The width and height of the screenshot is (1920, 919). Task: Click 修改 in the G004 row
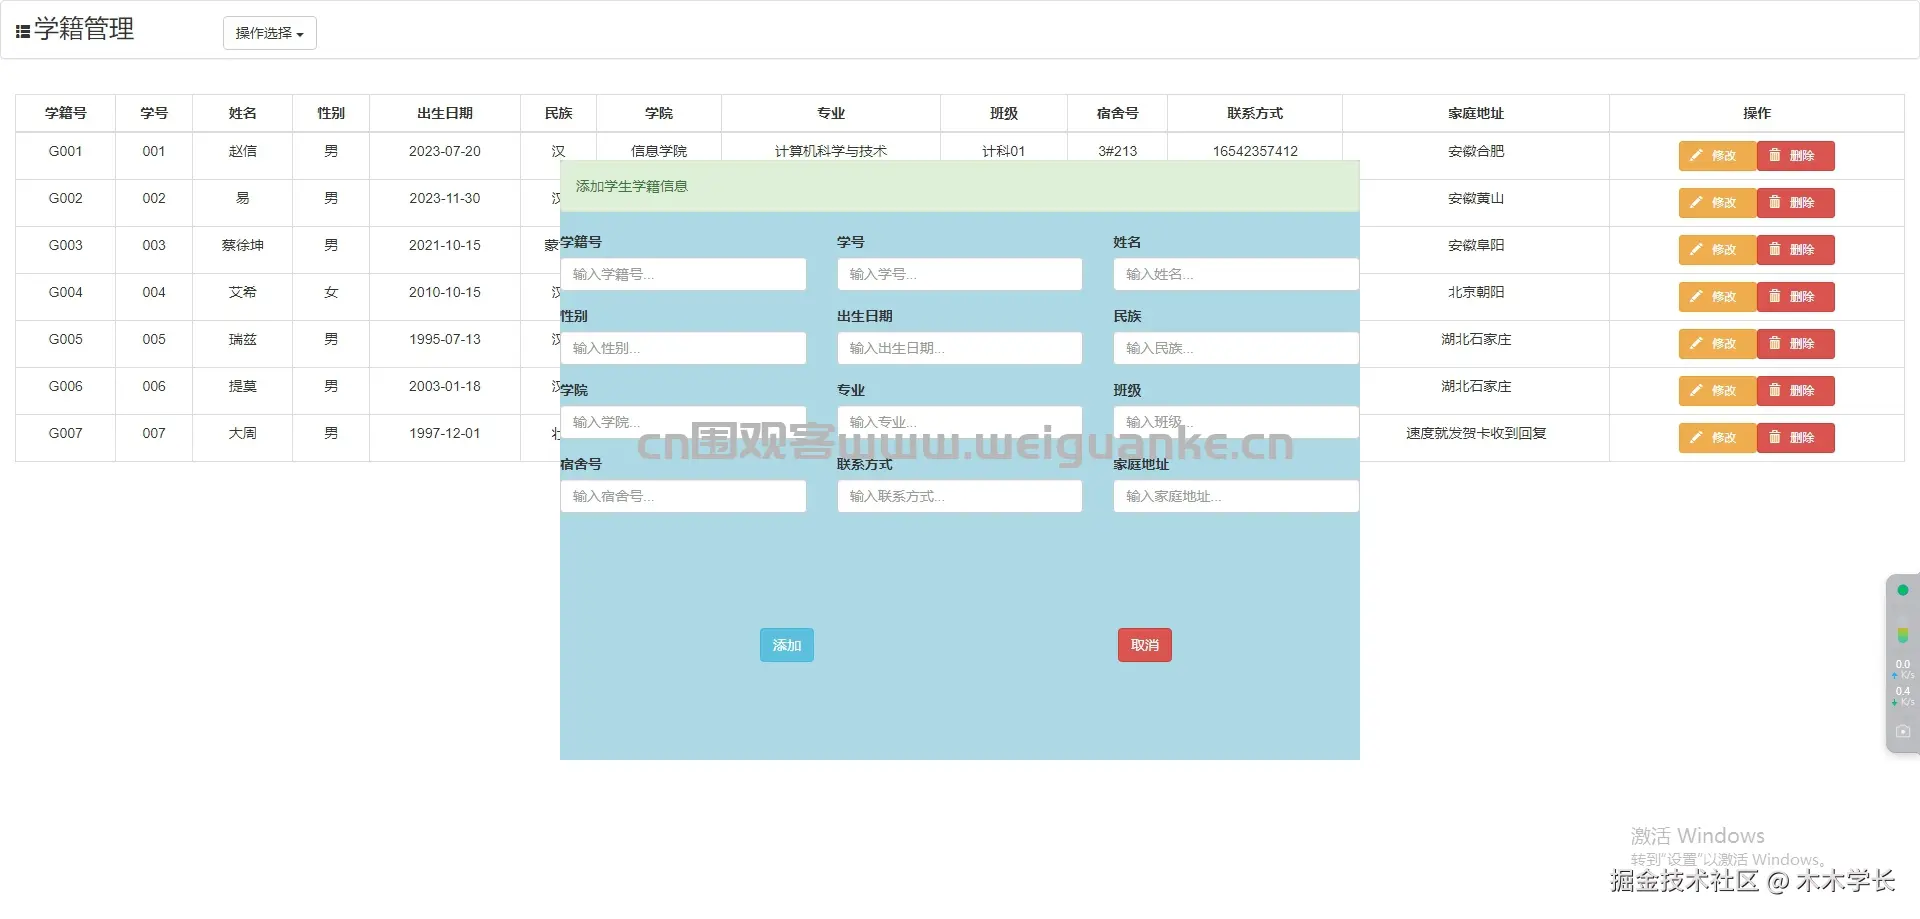pos(1717,297)
